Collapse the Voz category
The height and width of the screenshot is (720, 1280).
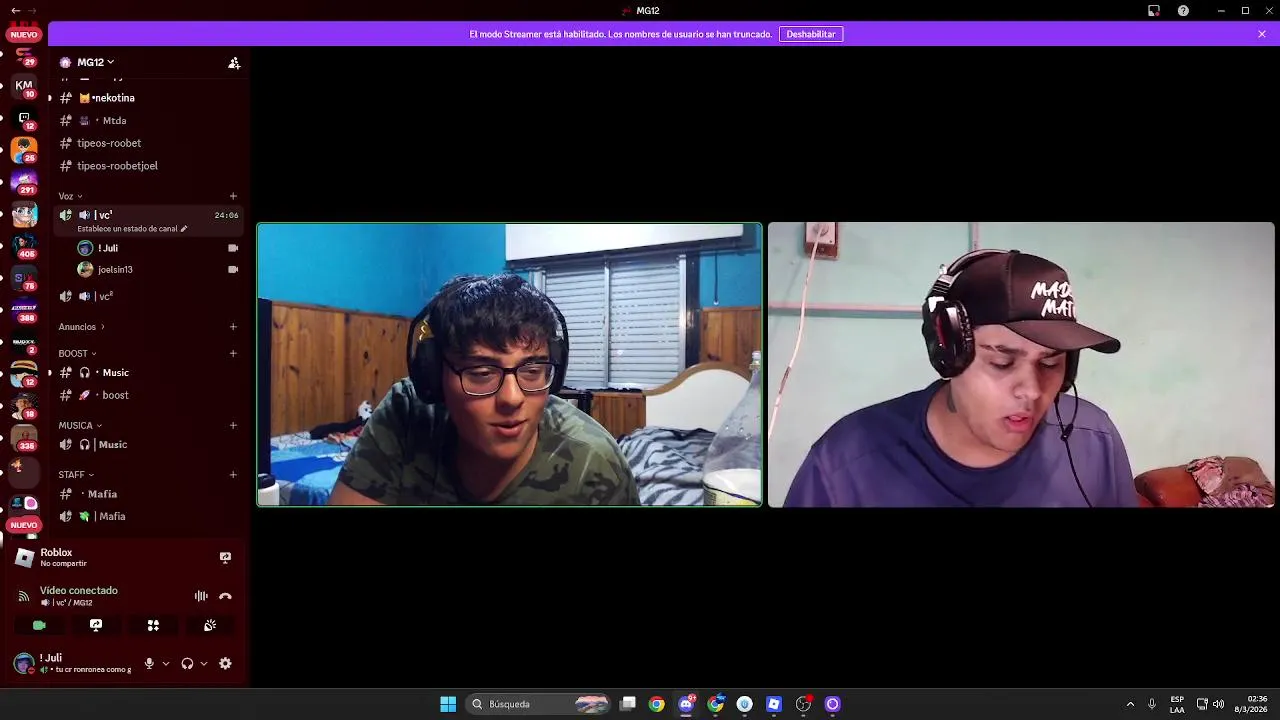pos(70,196)
